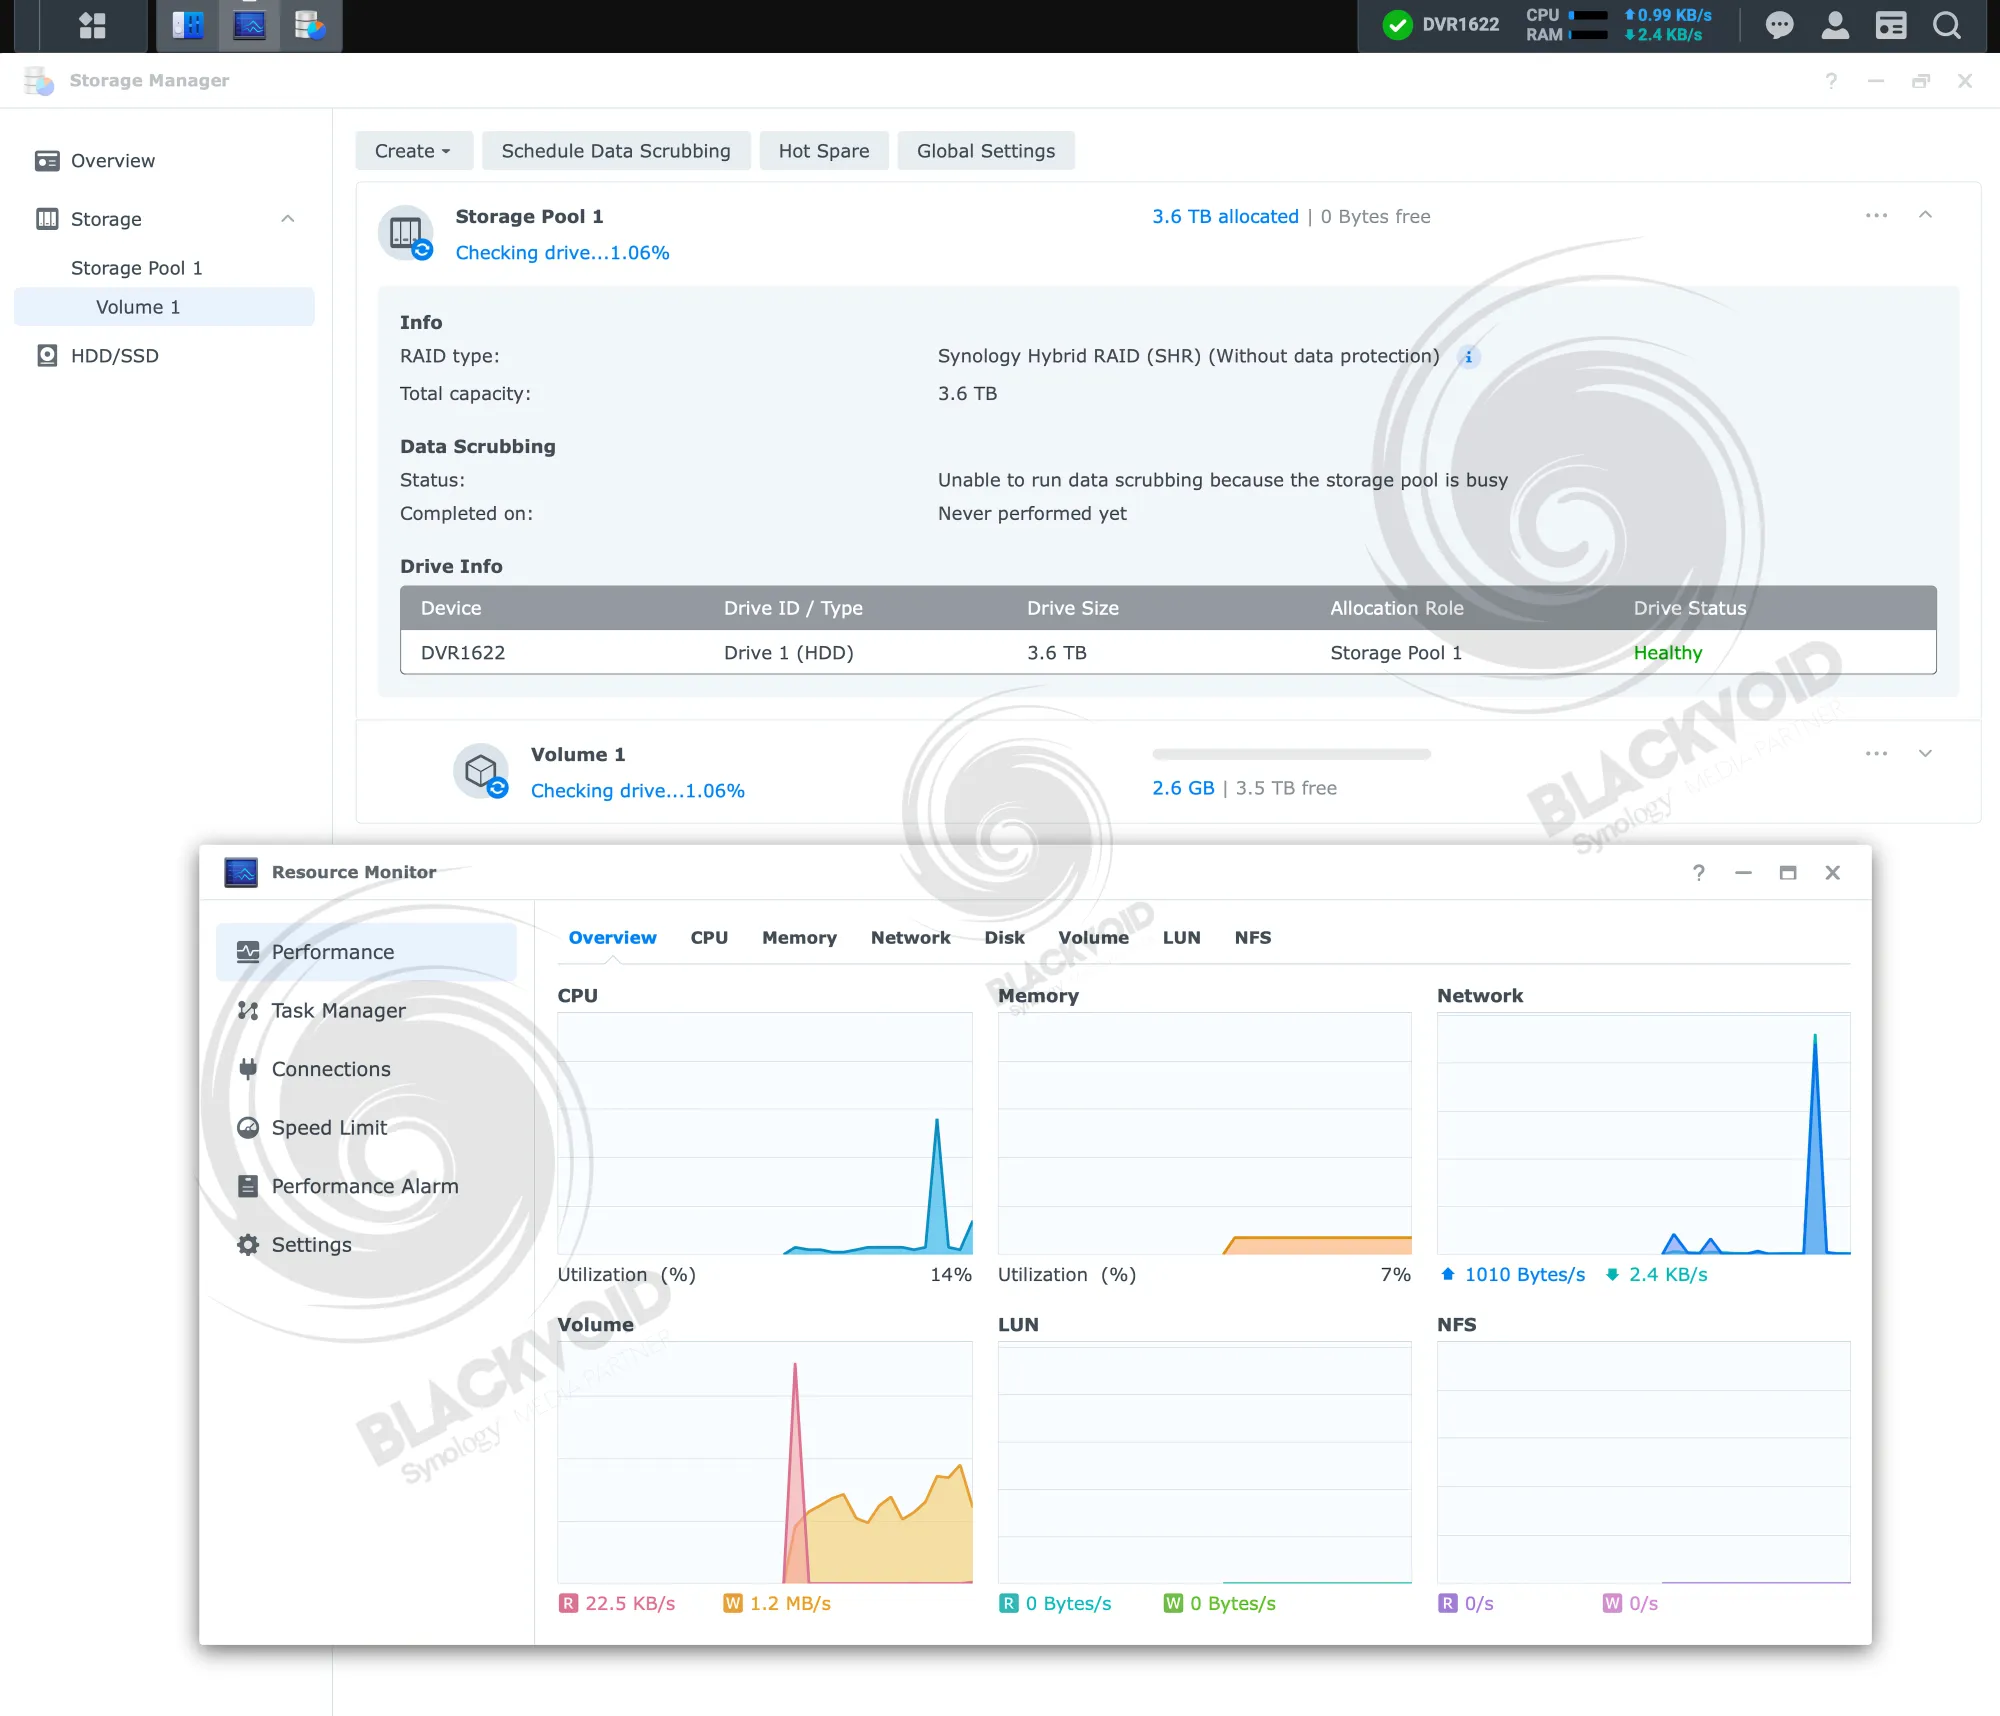
Task: Click the Resource Monitor taskbar icon
Action: point(249,25)
